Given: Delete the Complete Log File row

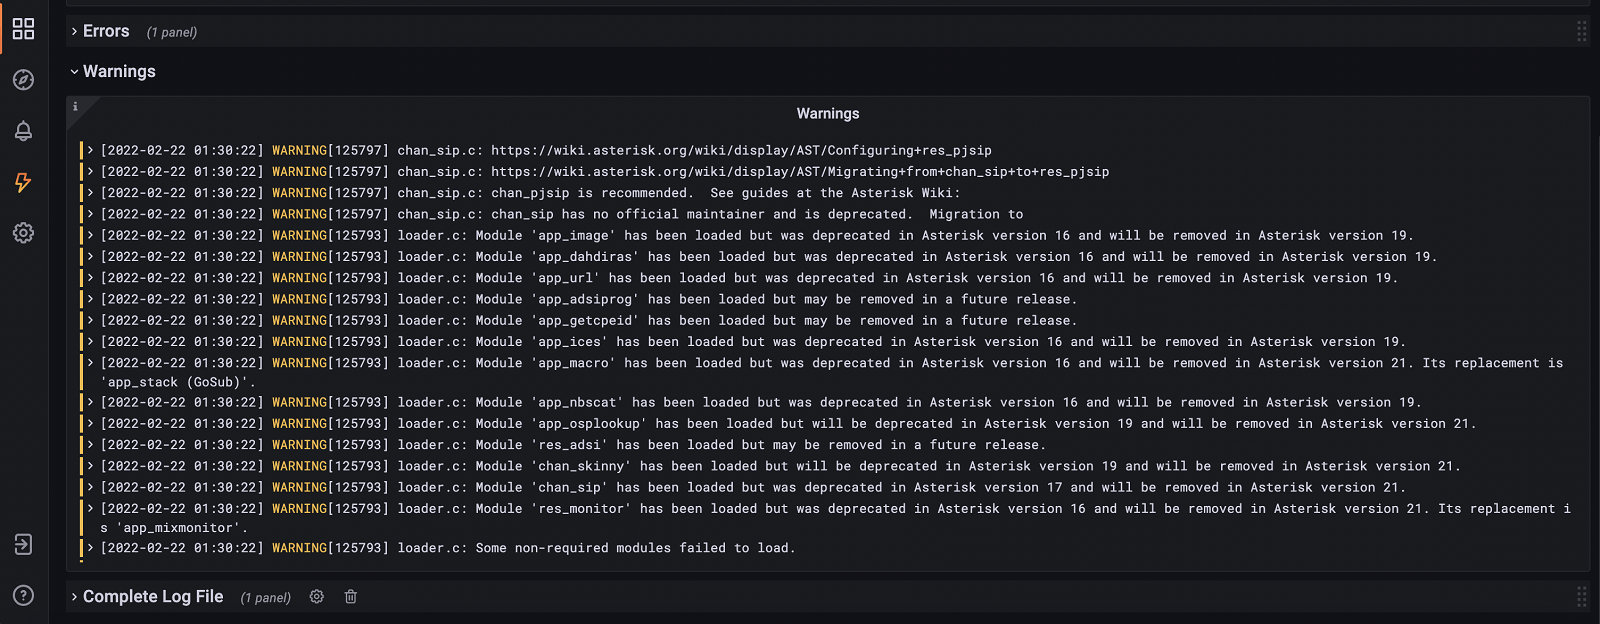Looking at the screenshot, I should 351,597.
